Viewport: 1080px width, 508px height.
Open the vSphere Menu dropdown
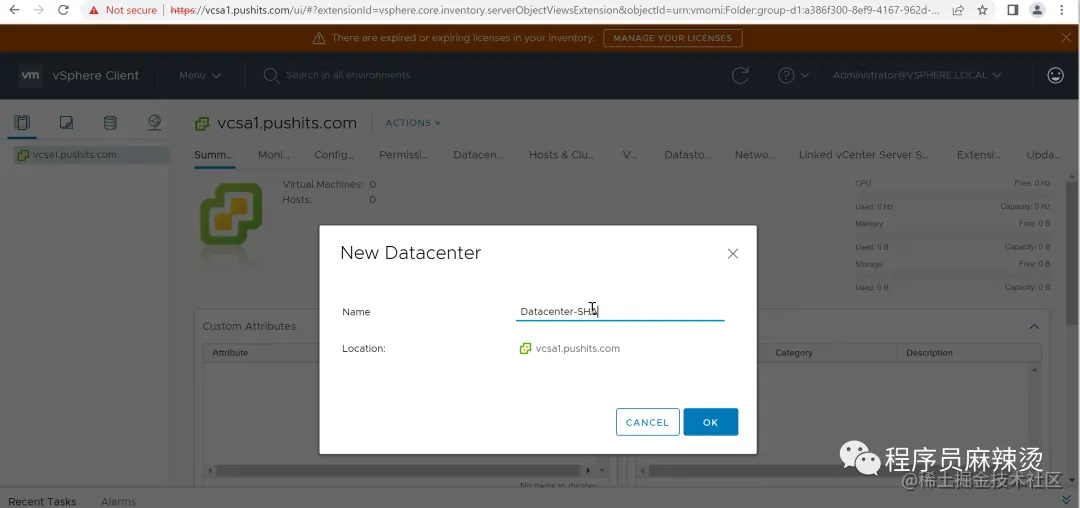(x=200, y=76)
